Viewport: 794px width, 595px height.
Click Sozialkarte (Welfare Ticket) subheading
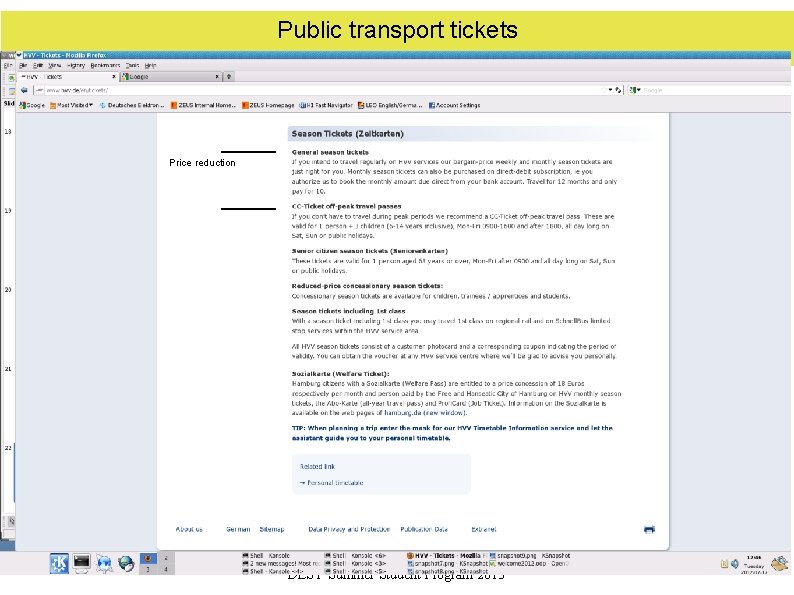340,374
